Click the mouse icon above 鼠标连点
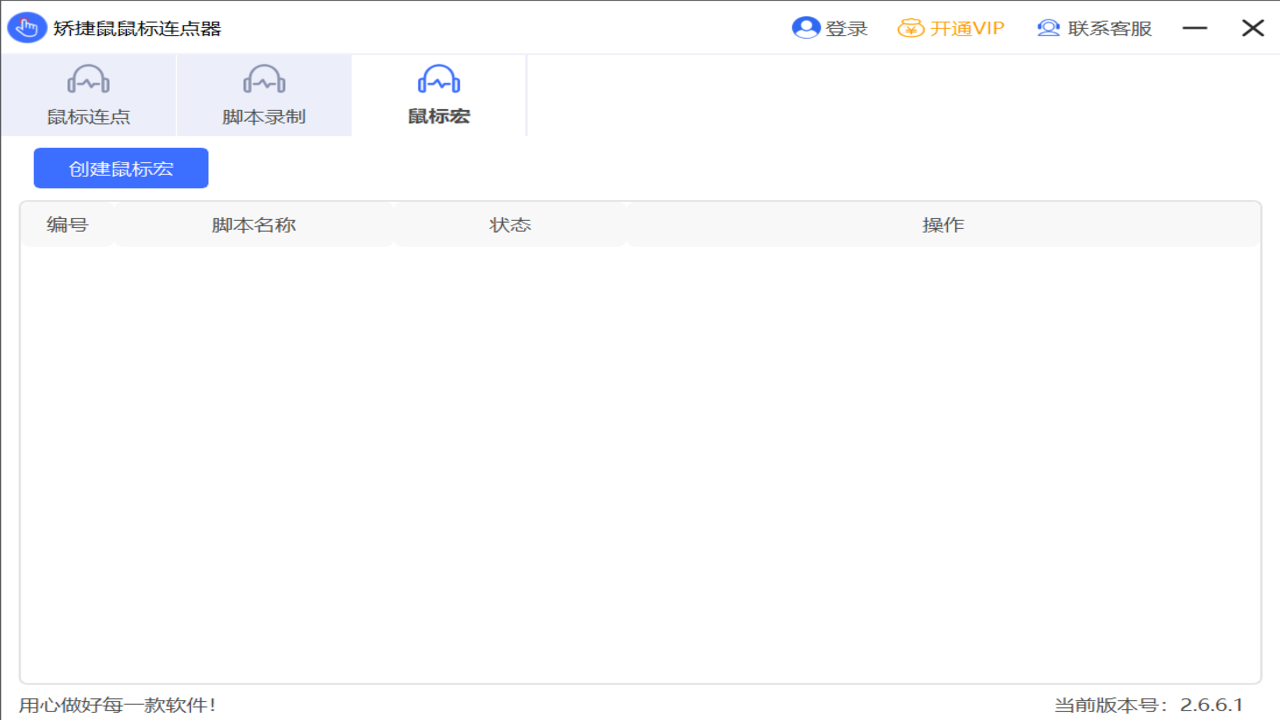The width and height of the screenshot is (1280, 720). (88, 78)
